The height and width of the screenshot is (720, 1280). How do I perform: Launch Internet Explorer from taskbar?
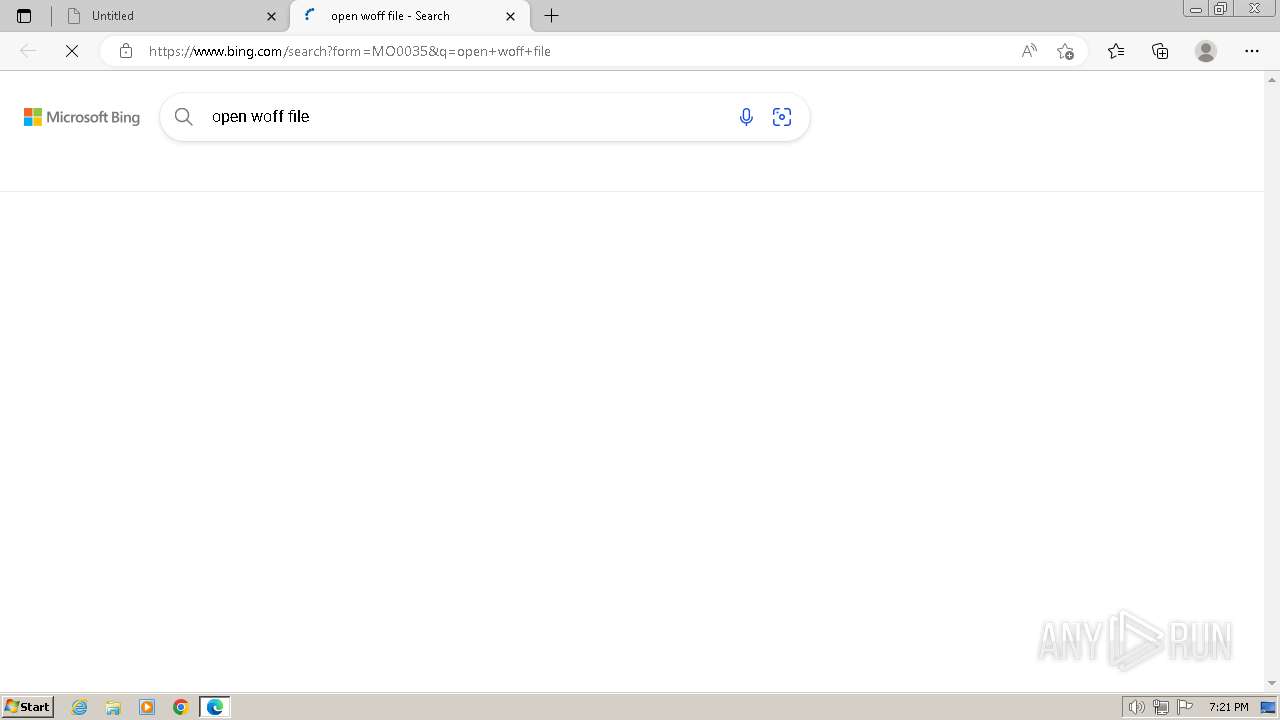80,707
